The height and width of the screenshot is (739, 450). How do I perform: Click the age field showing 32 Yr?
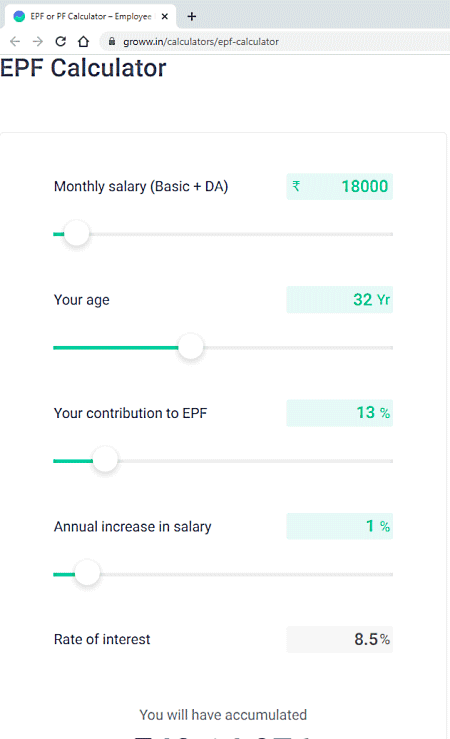tap(339, 300)
